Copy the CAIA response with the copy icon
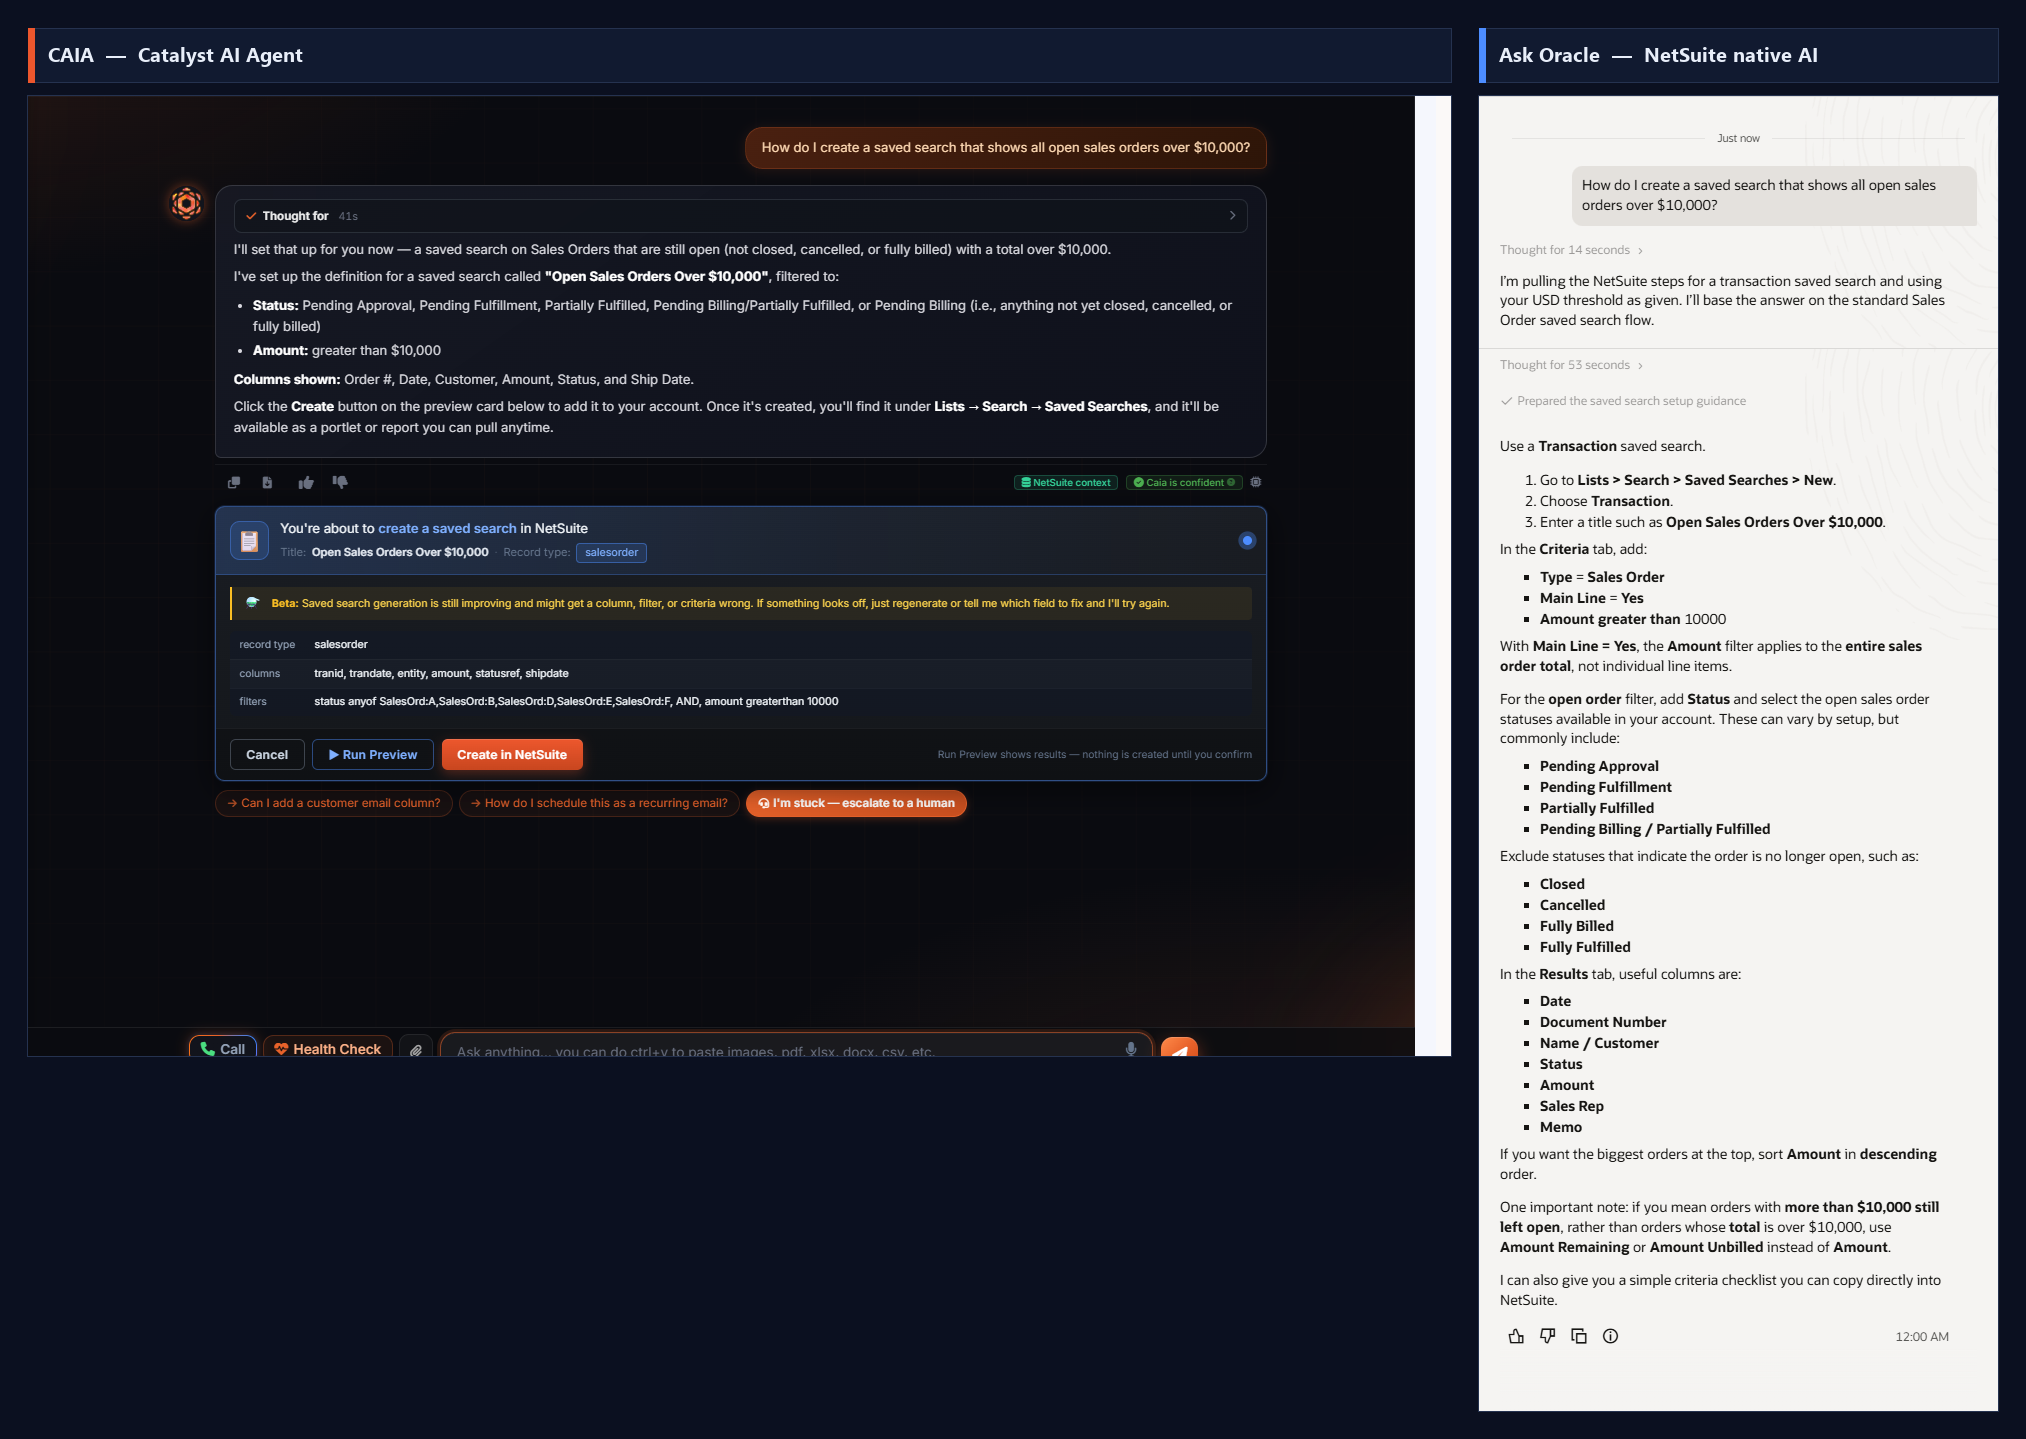 [x=234, y=482]
